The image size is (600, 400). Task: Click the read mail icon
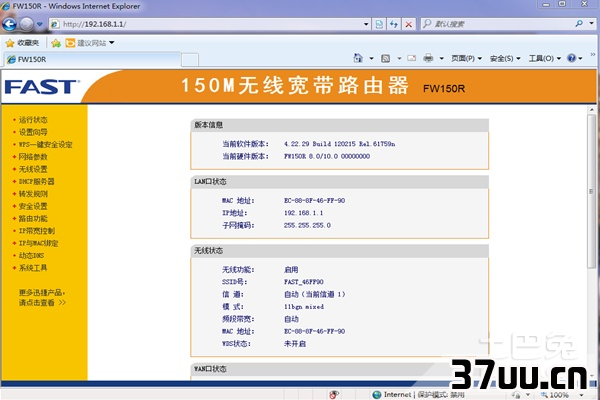(x=412, y=58)
